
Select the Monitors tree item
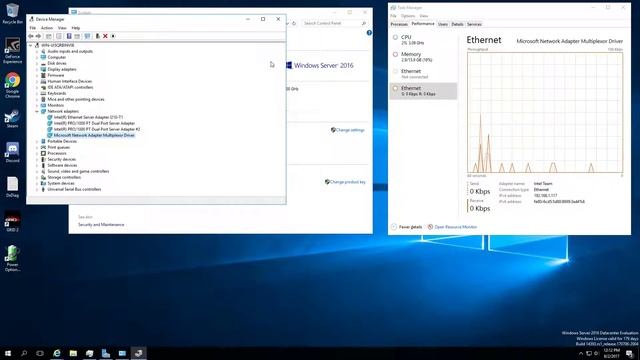tap(56, 105)
